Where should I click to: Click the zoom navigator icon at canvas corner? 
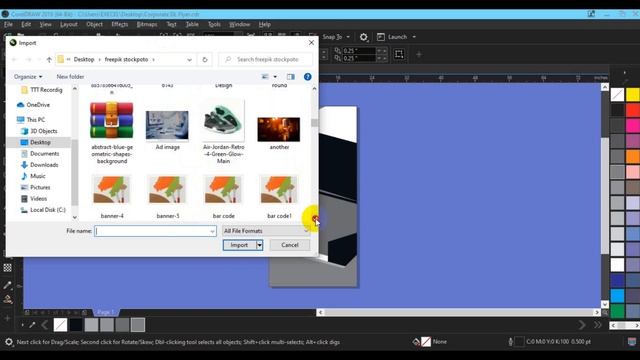coord(605,312)
